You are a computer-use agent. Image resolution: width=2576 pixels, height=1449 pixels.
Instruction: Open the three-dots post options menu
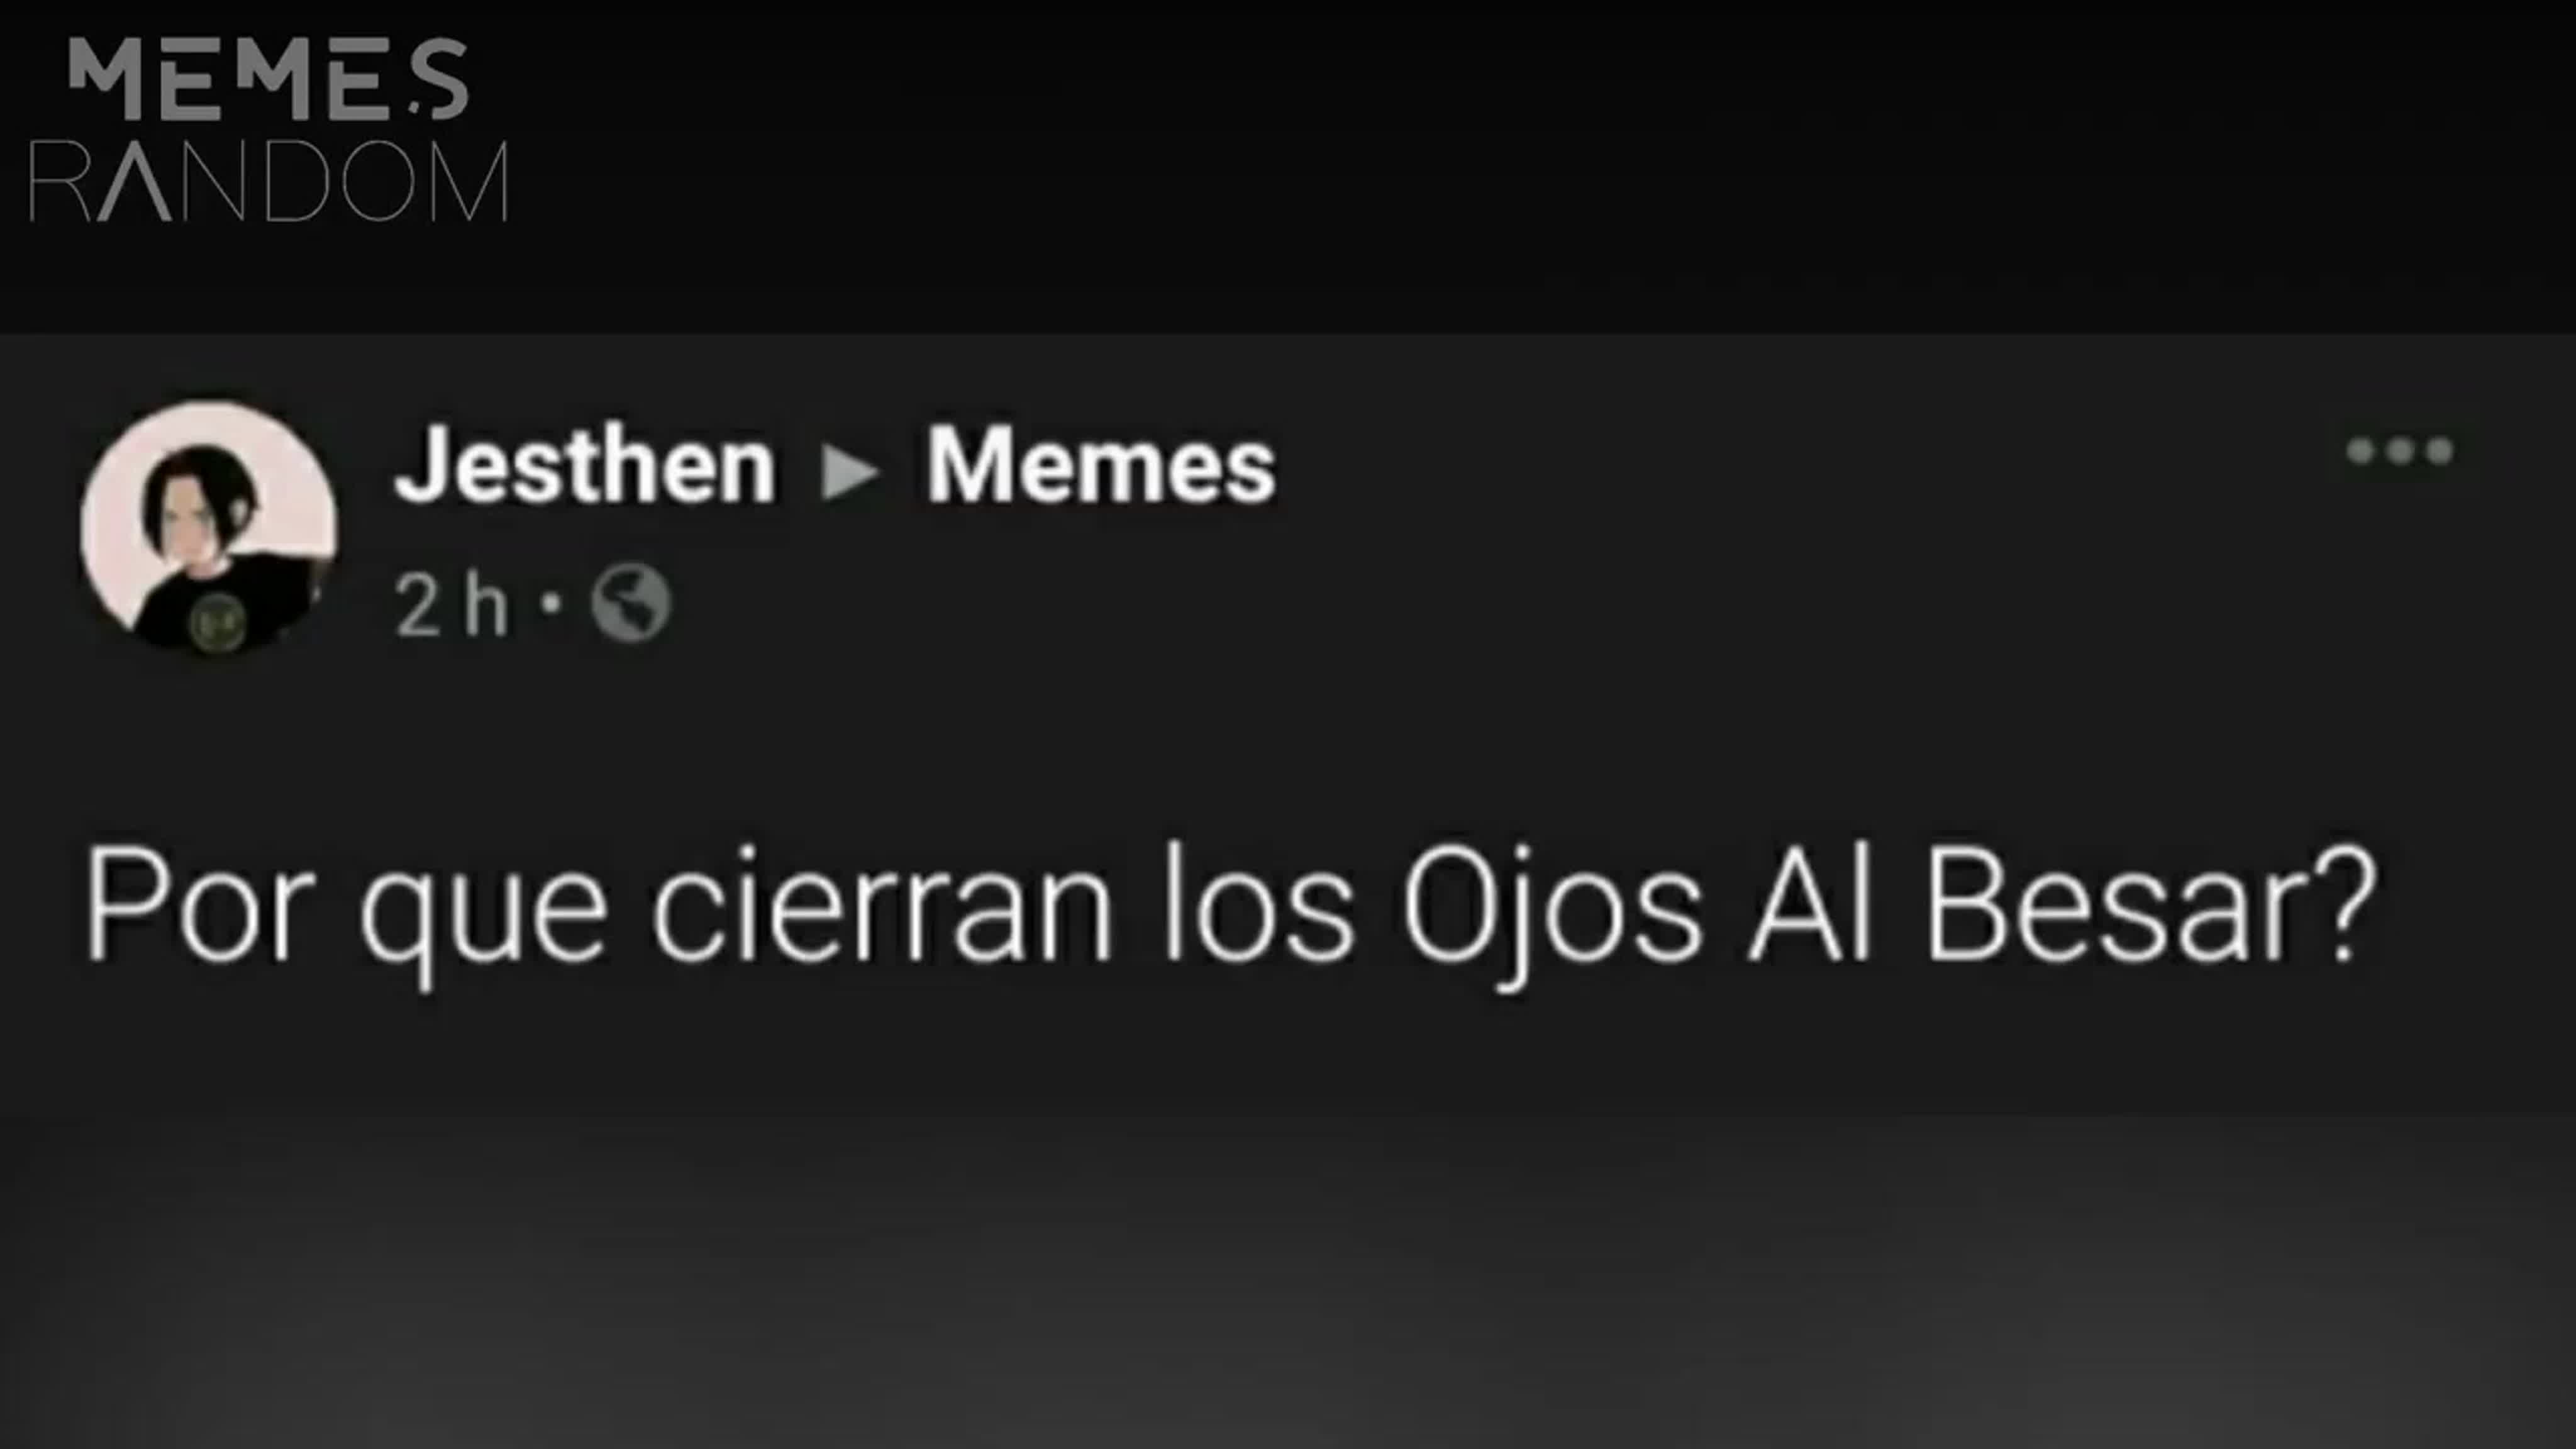[x=2399, y=451]
